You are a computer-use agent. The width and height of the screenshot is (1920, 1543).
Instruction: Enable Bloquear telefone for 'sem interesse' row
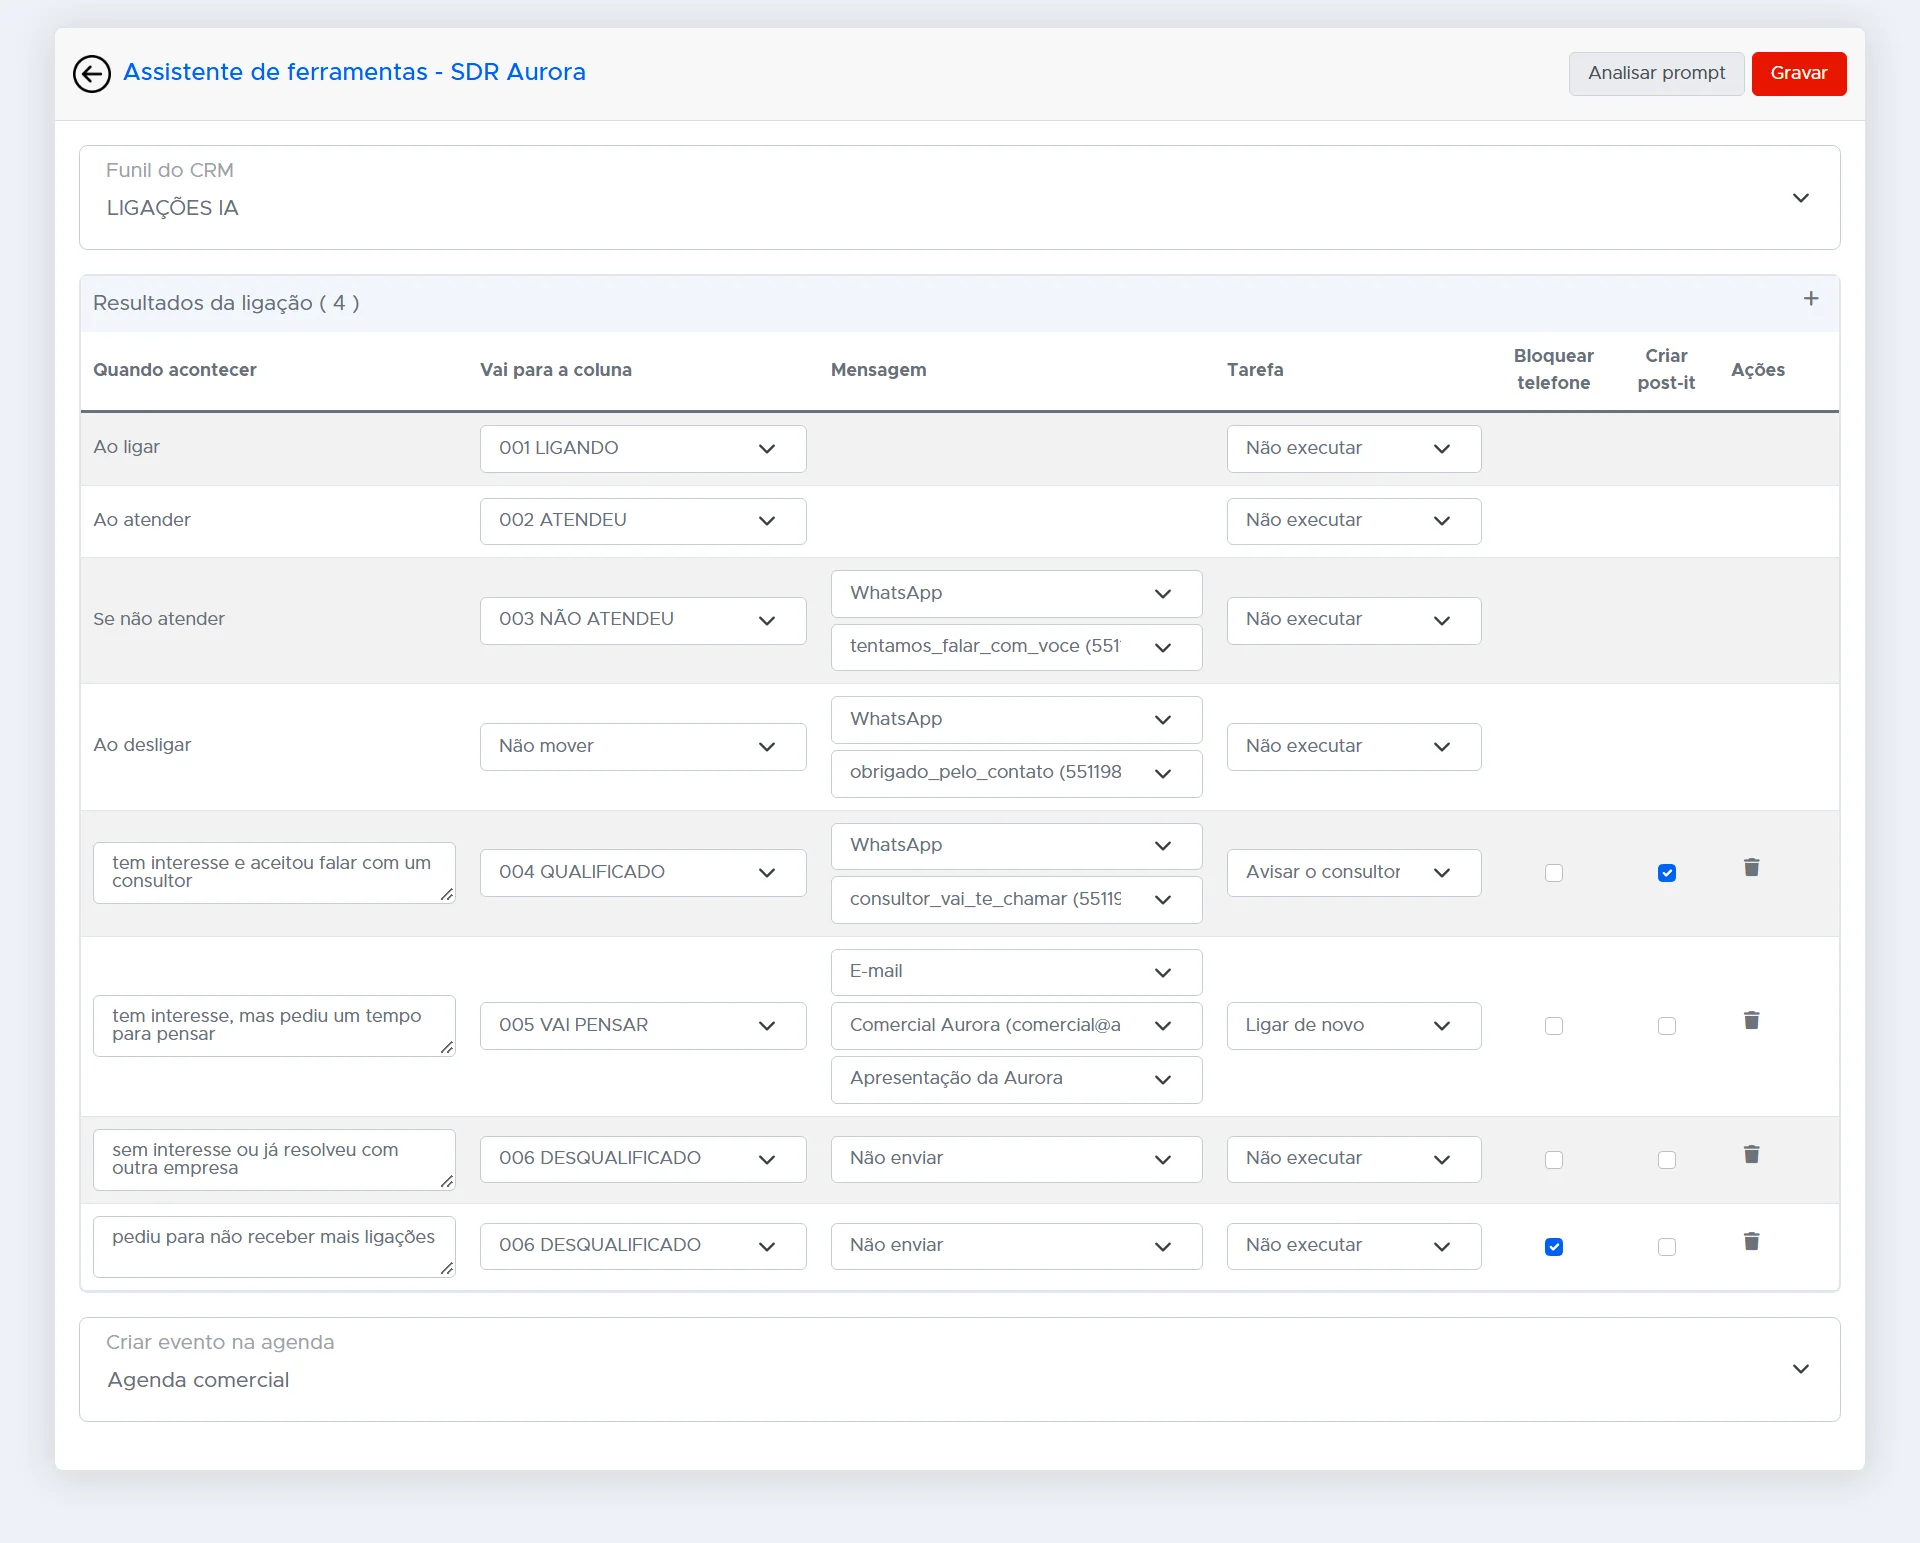point(1554,1160)
